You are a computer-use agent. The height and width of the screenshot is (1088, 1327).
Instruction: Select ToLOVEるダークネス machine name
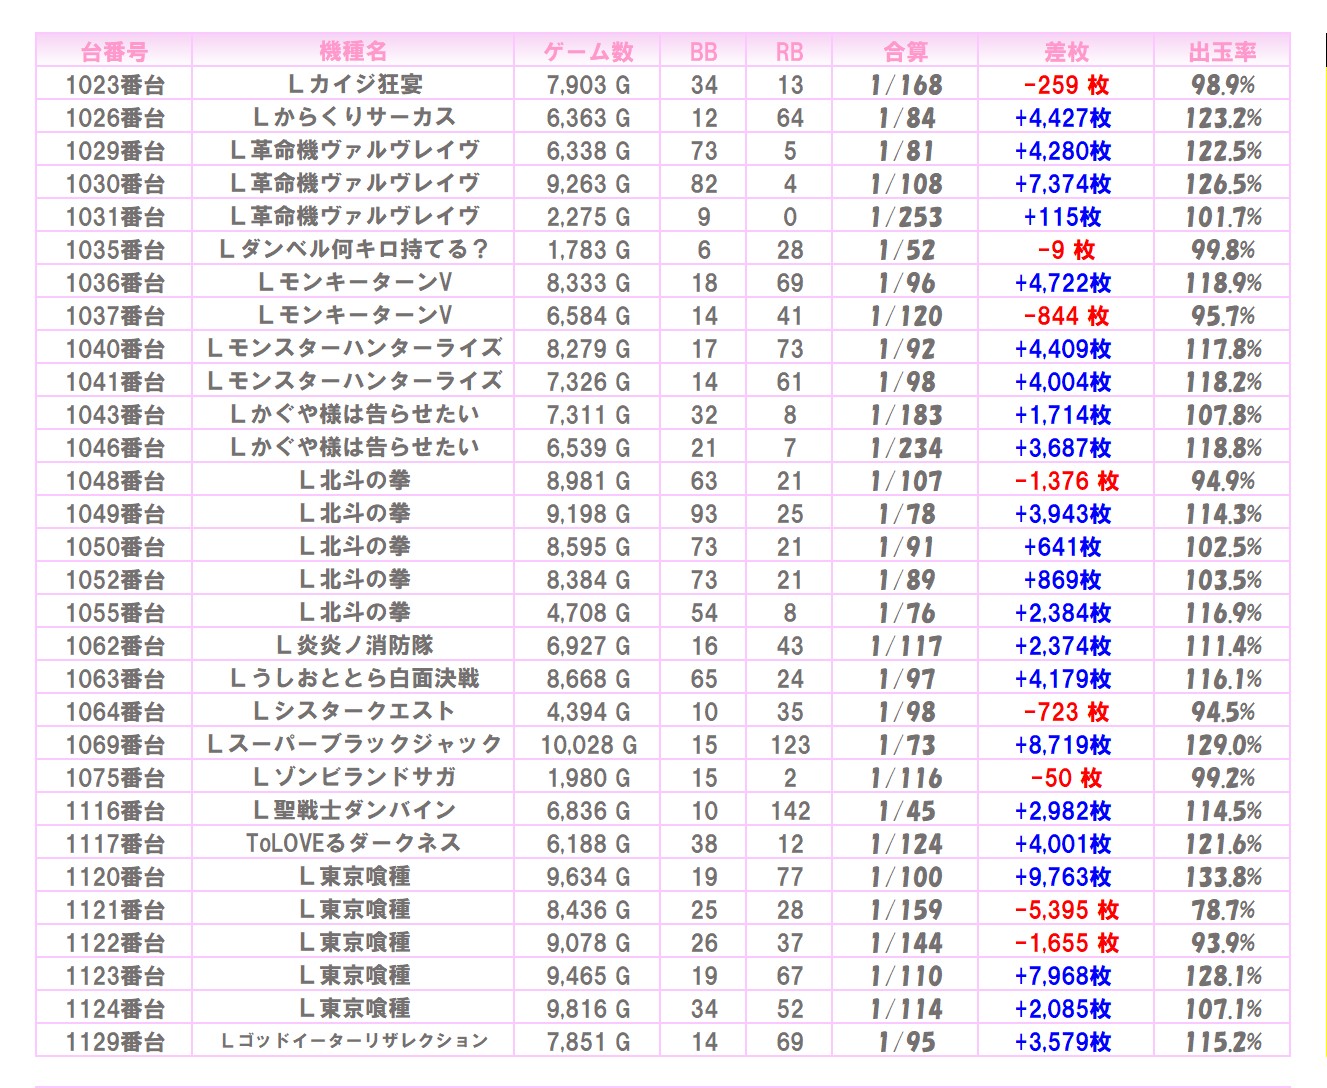pos(354,843)
